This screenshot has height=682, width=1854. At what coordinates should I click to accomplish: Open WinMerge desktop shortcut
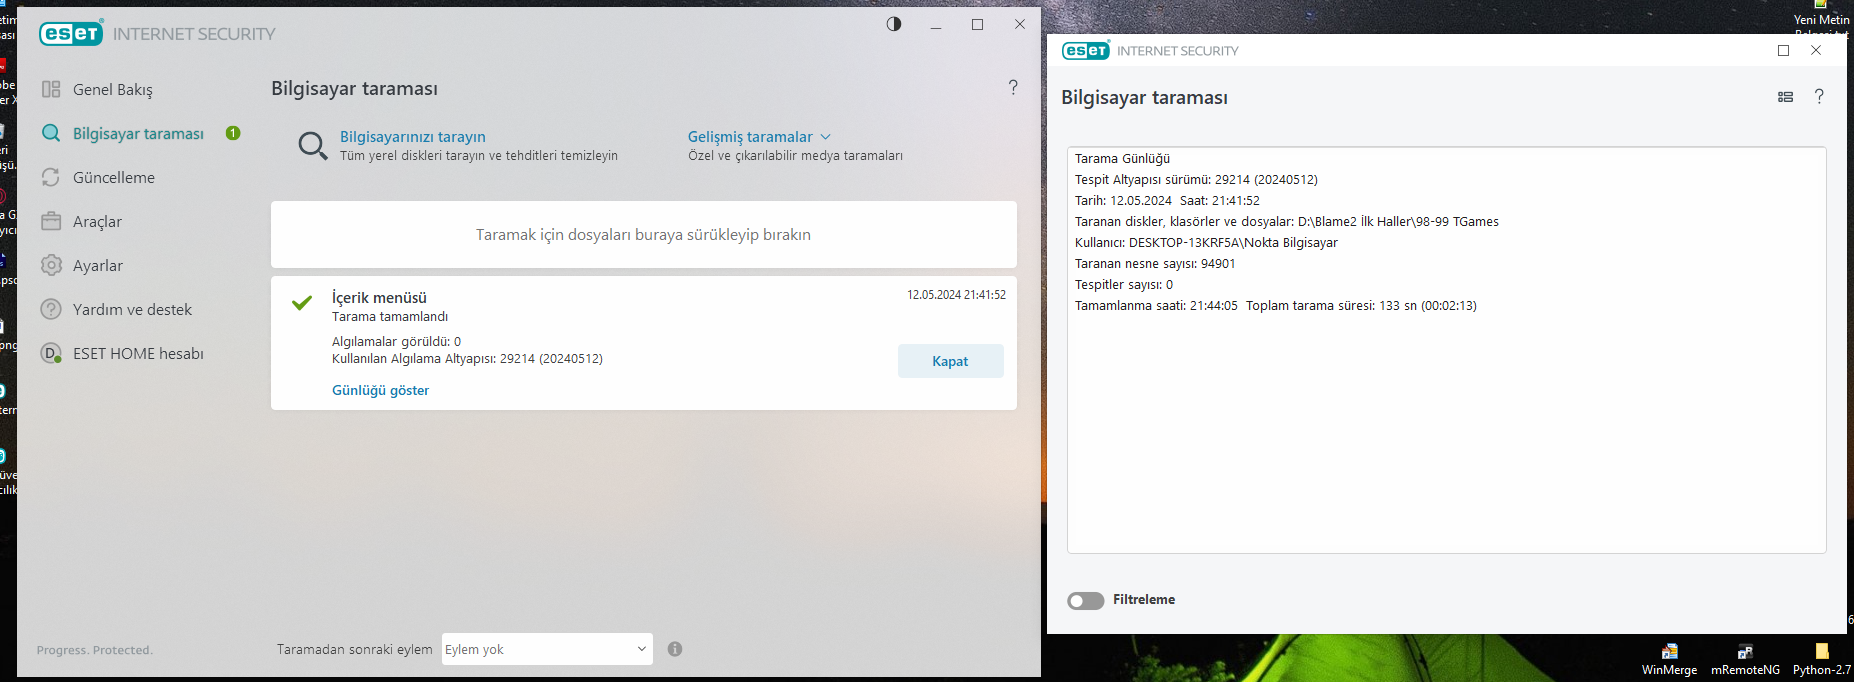(1669, 658)
